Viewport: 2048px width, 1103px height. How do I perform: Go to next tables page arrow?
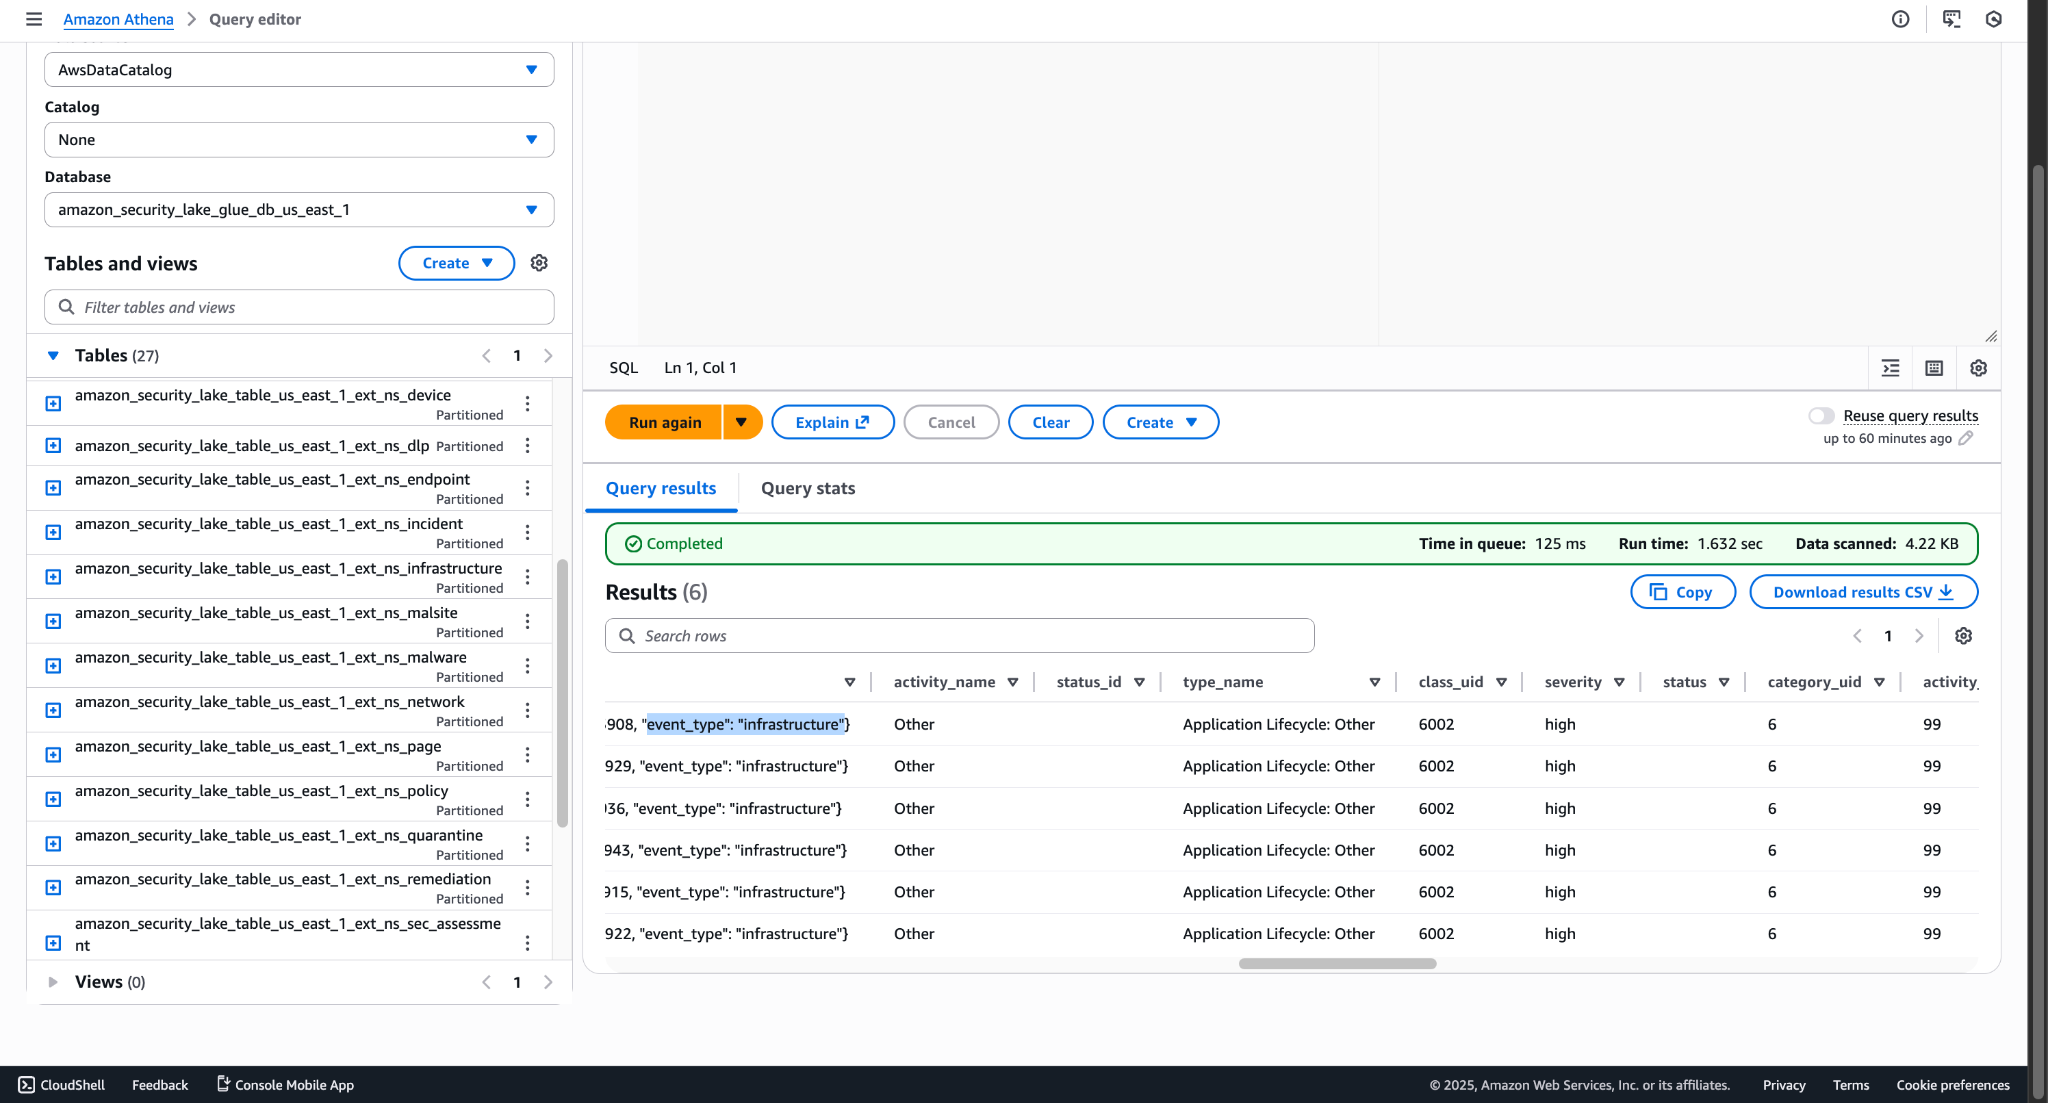[548, 355]
